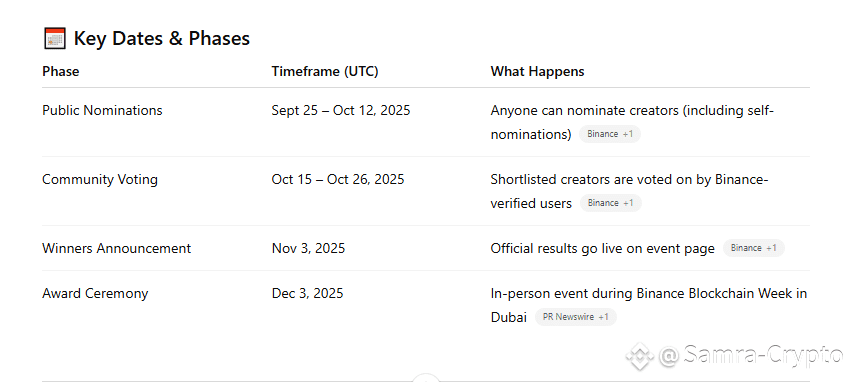Open Binance +1 citation in Winners Announcement row
Image resolution: width=851 pixels, height=382 pixels.
point(753,248)
